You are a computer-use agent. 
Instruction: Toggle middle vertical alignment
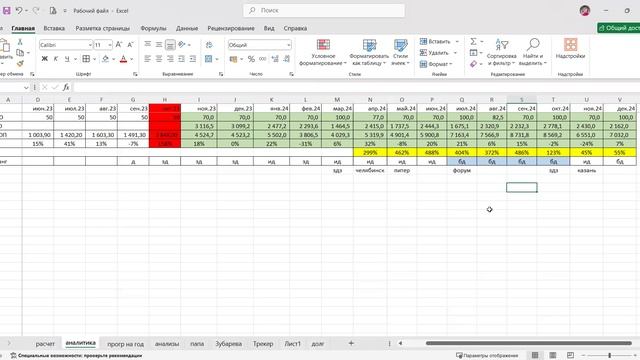[x=159, y=44]
